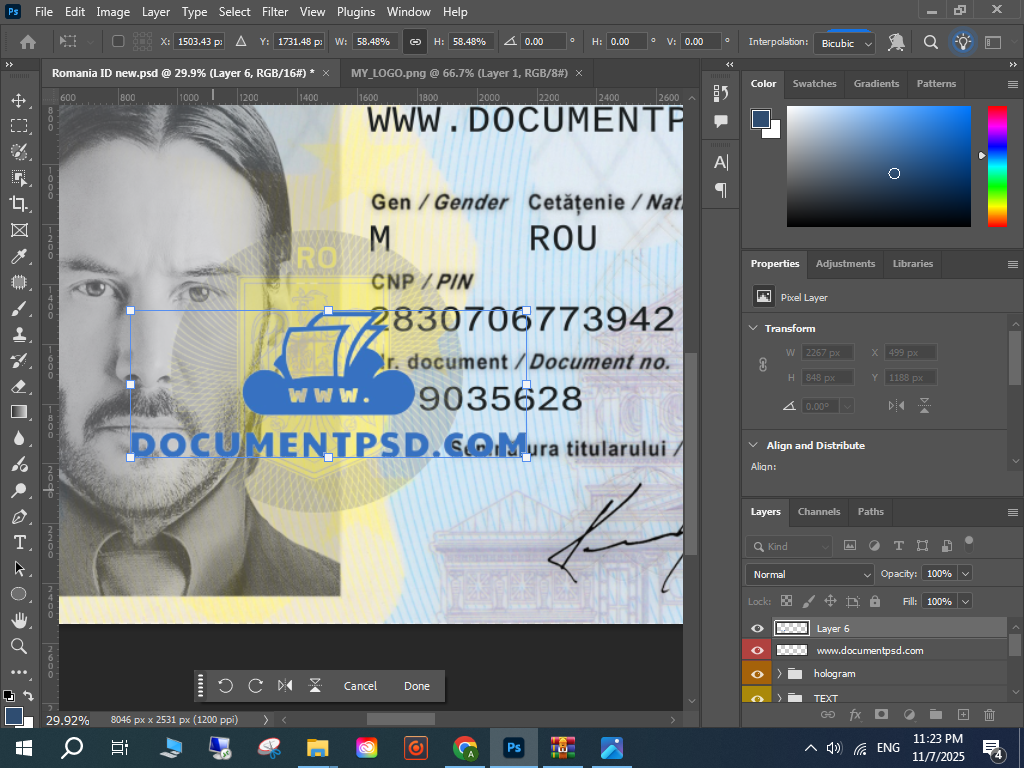Select the Crop tool
The width and height of the screenshot is (1024, 768).
point(19,204)
